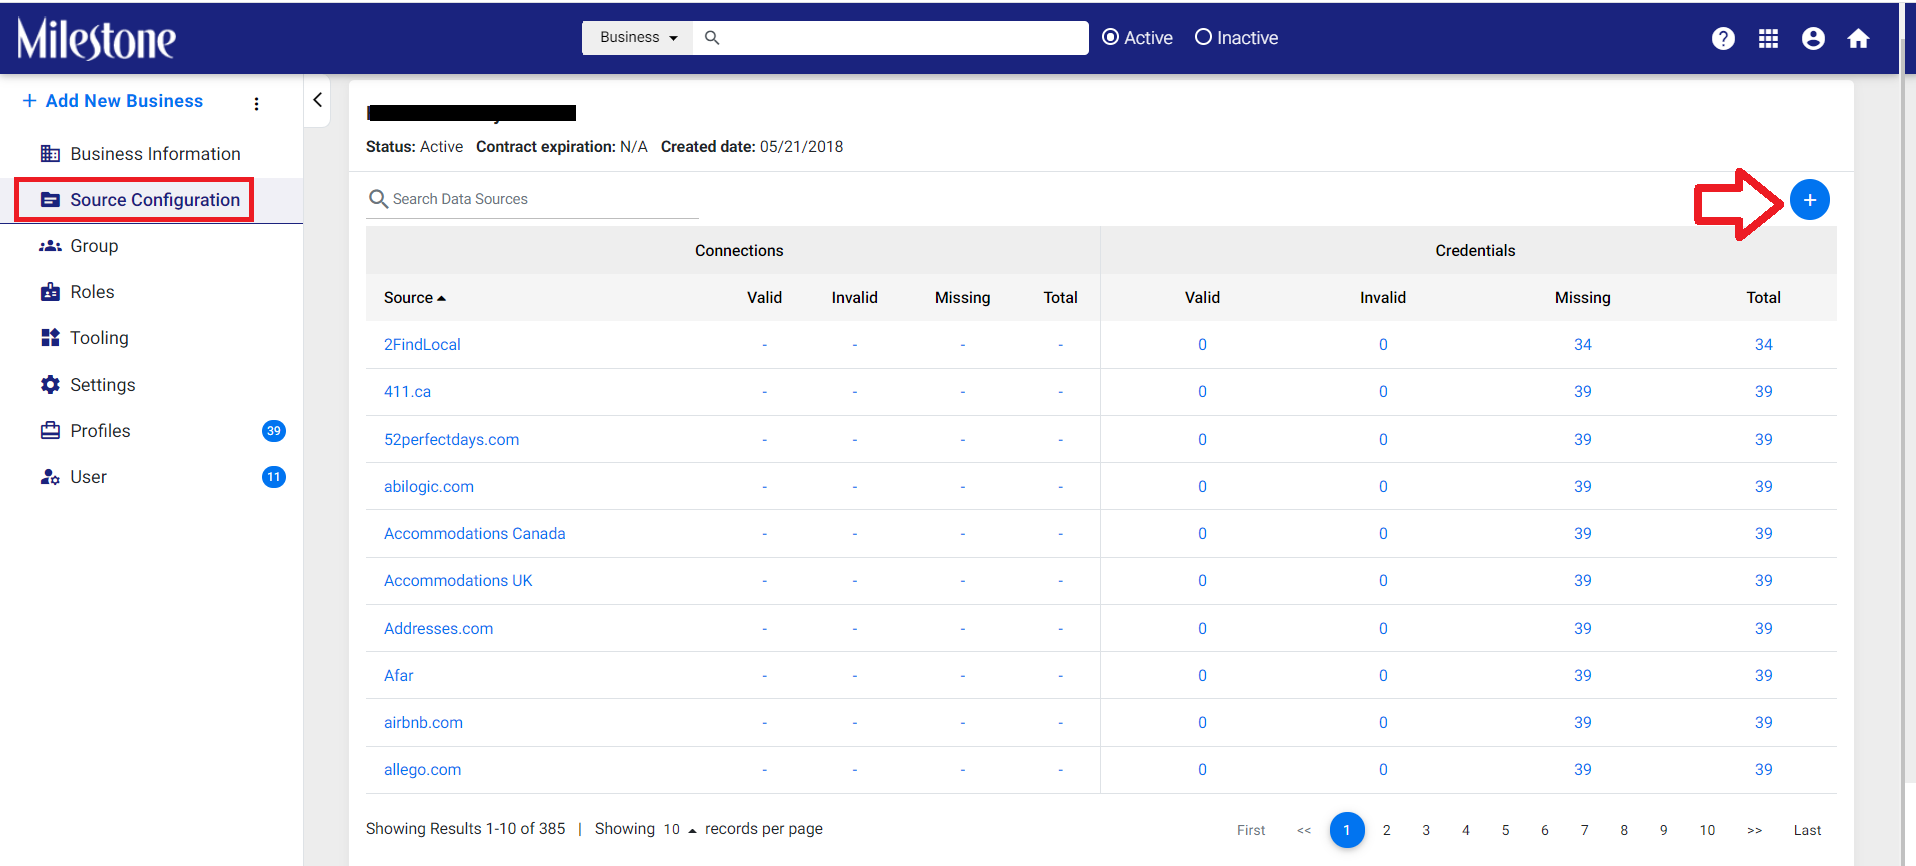Viewport: 1916px width, 866px height.
Task: Click the Group people icon
Action: click(50, 246)
